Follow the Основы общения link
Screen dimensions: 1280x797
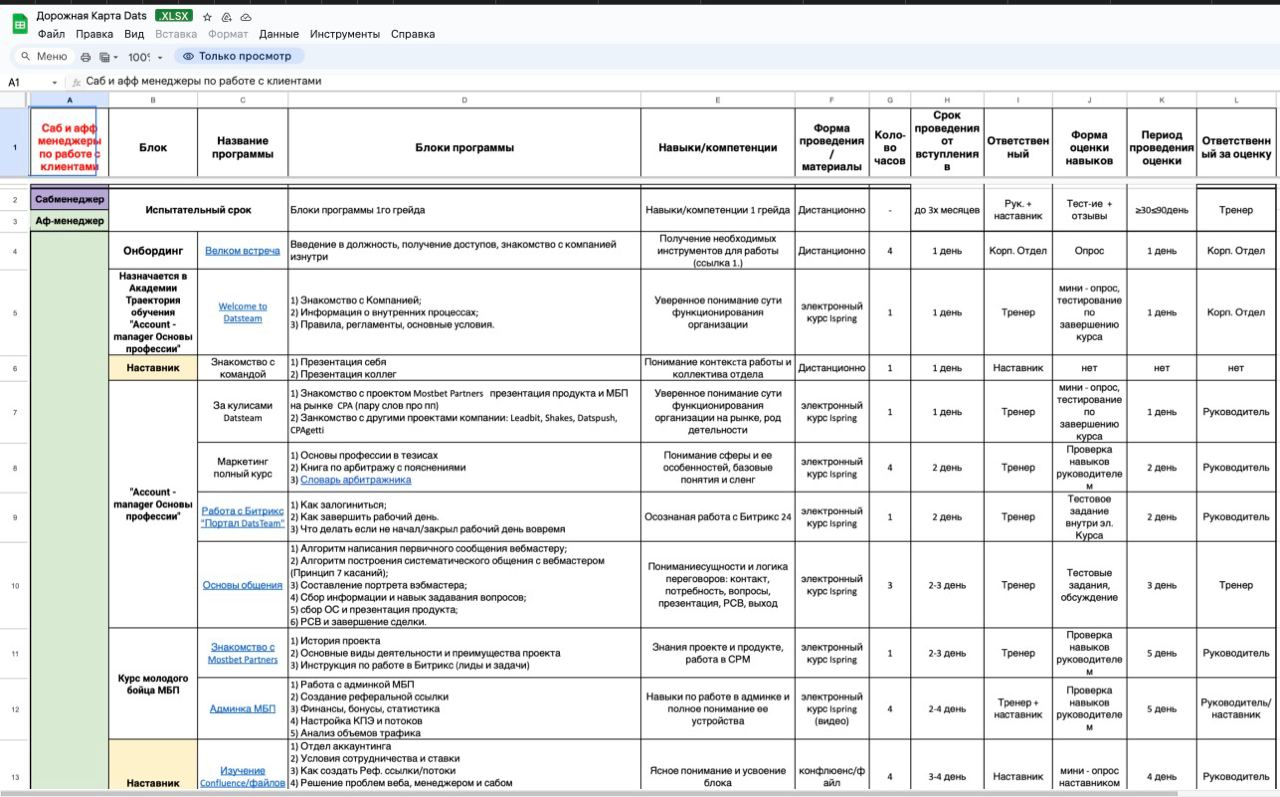pos(242,585)
